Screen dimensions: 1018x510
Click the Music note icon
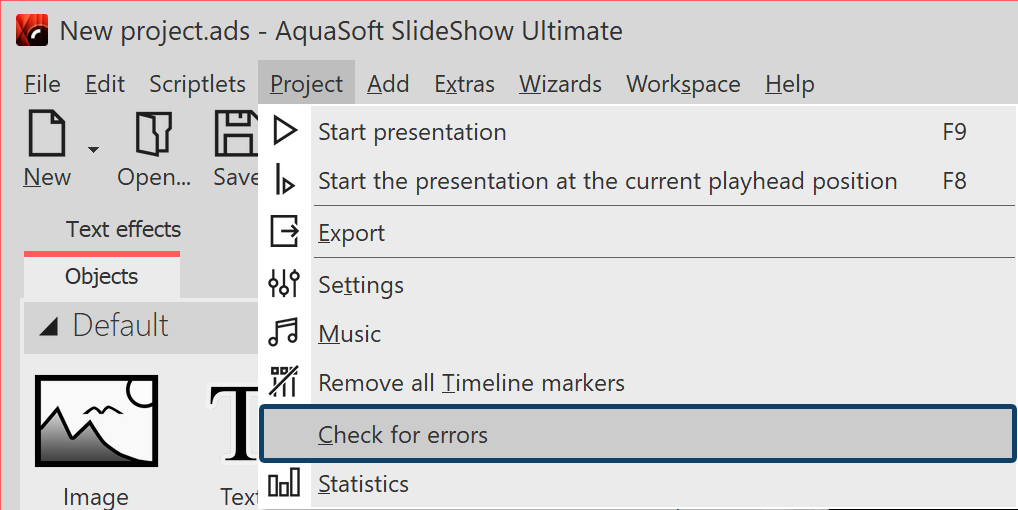(285, 333)
